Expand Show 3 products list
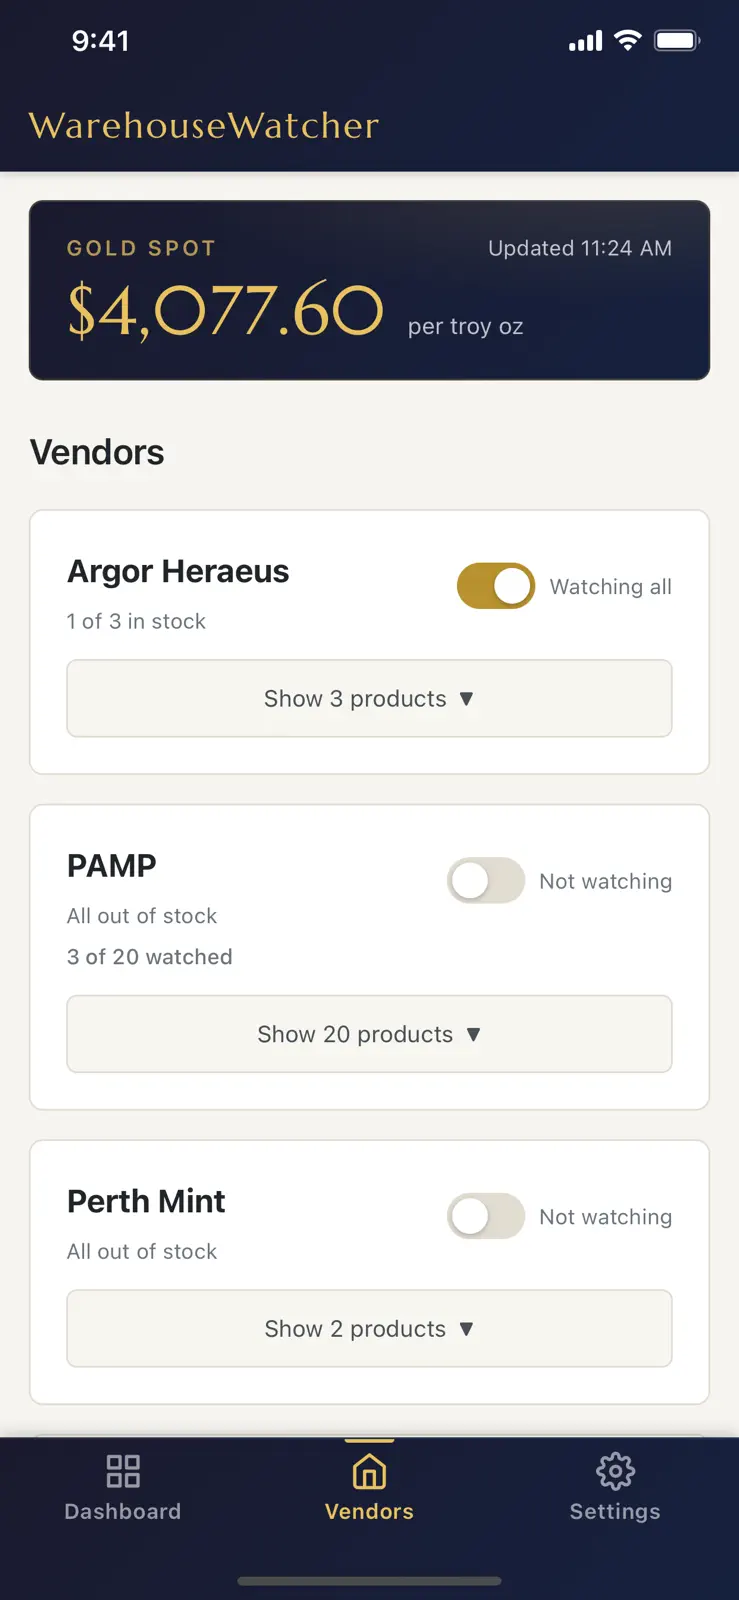Image resolution: width=739 pixels, height=1600 pixels. (x=369, y=698)
